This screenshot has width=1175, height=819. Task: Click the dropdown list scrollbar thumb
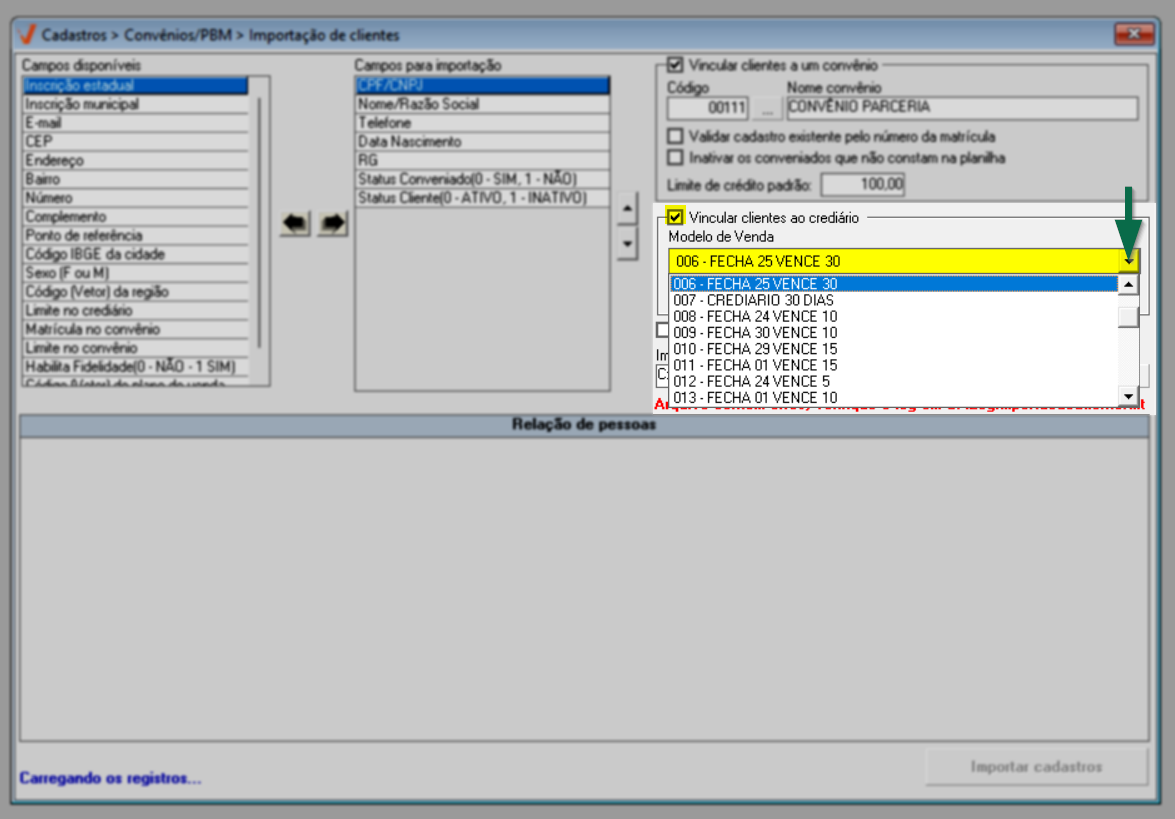pyautogui.click(x=1129, y=317)
